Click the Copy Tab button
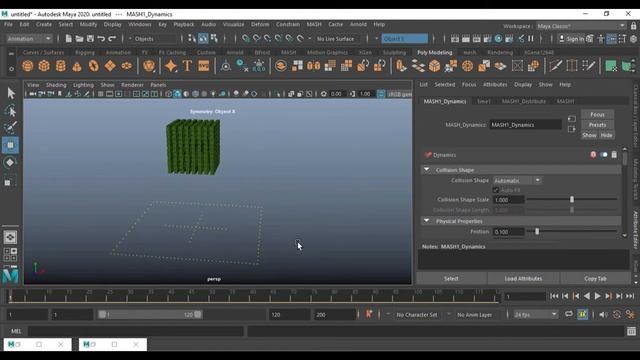This screenshot has width=640, height=360. [595, 278]
